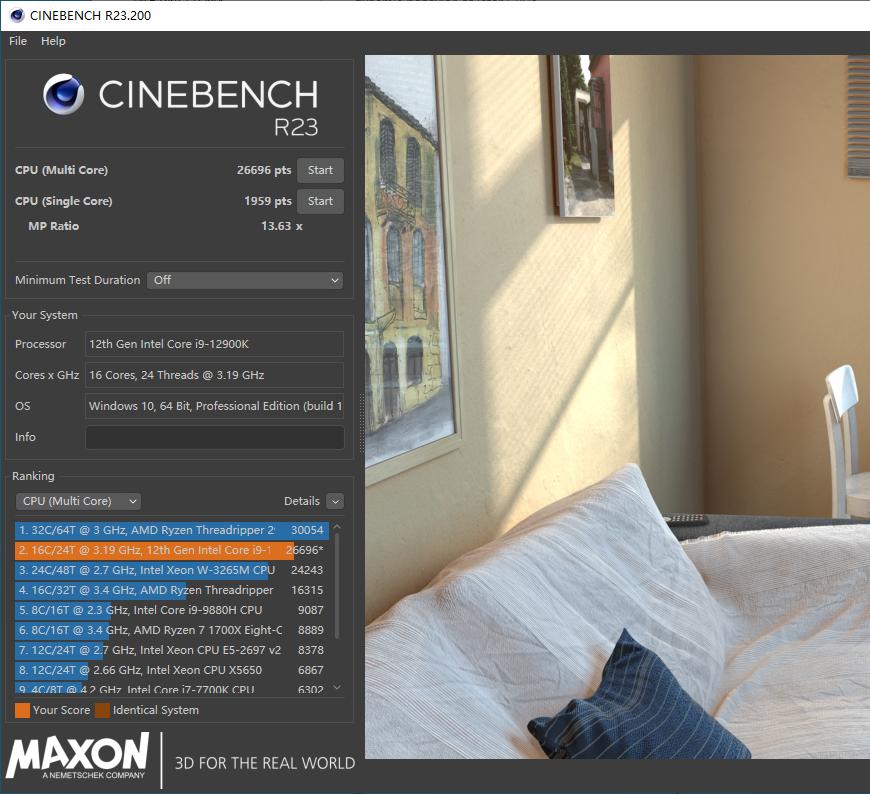Open the CPU (Multi Core) ranking dropdown

click(x=78, y=501)
